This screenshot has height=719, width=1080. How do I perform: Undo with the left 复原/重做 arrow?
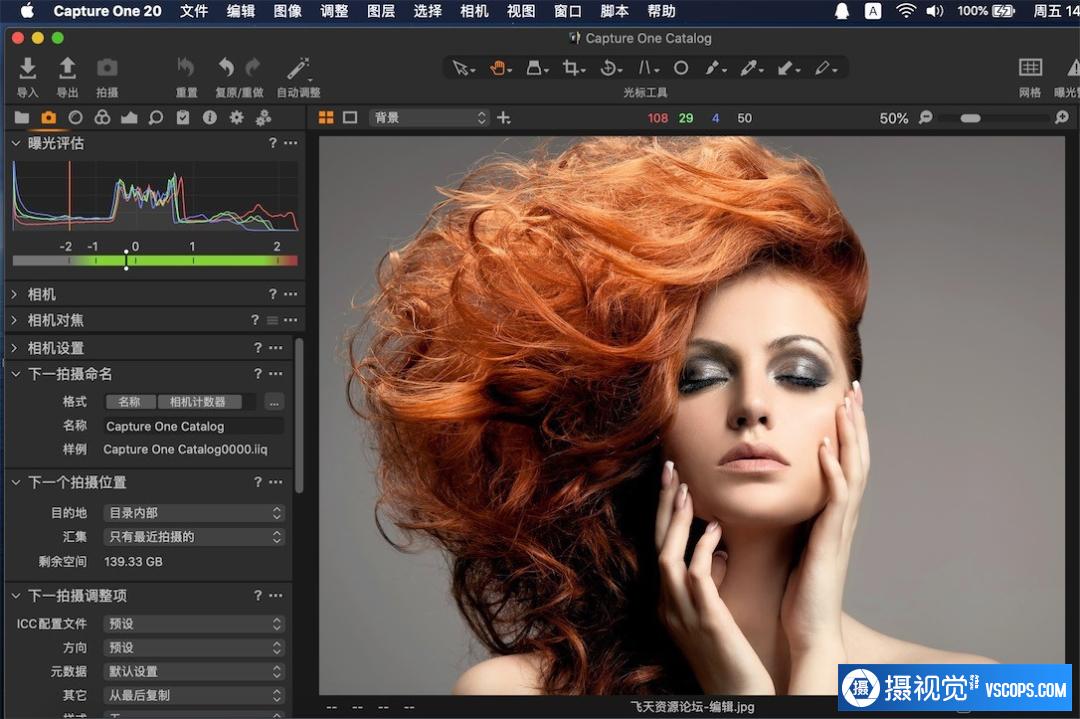[x=227, y=67]
